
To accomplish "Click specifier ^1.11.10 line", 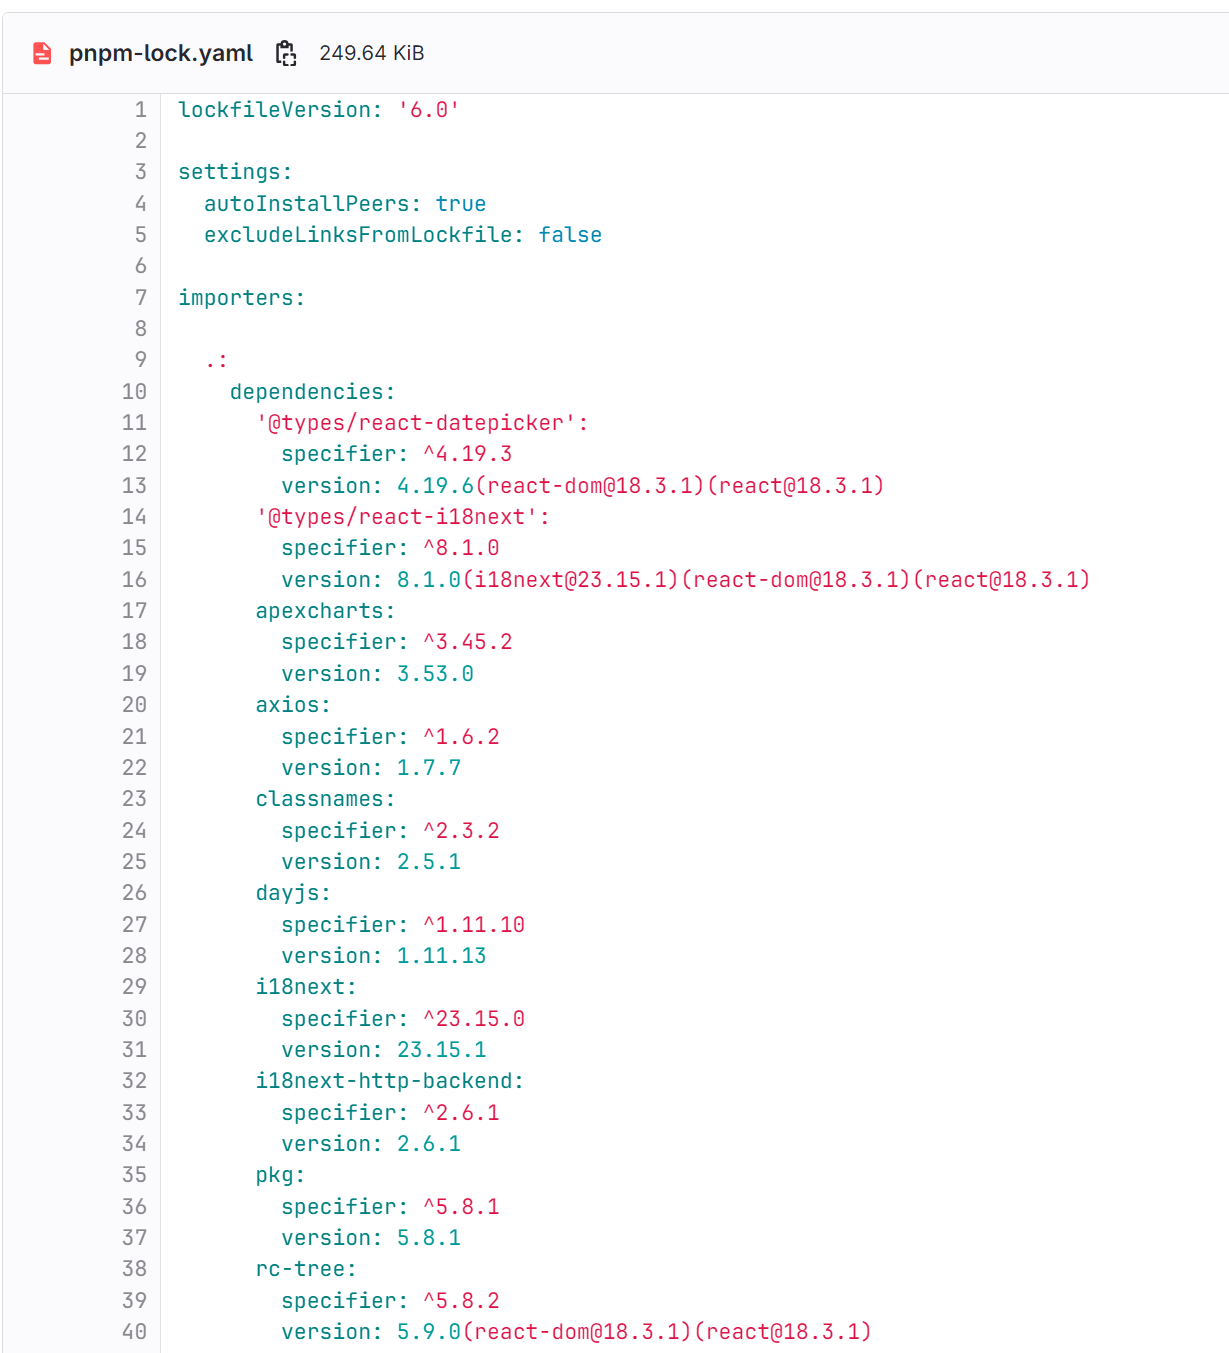I will click(403, 924).
